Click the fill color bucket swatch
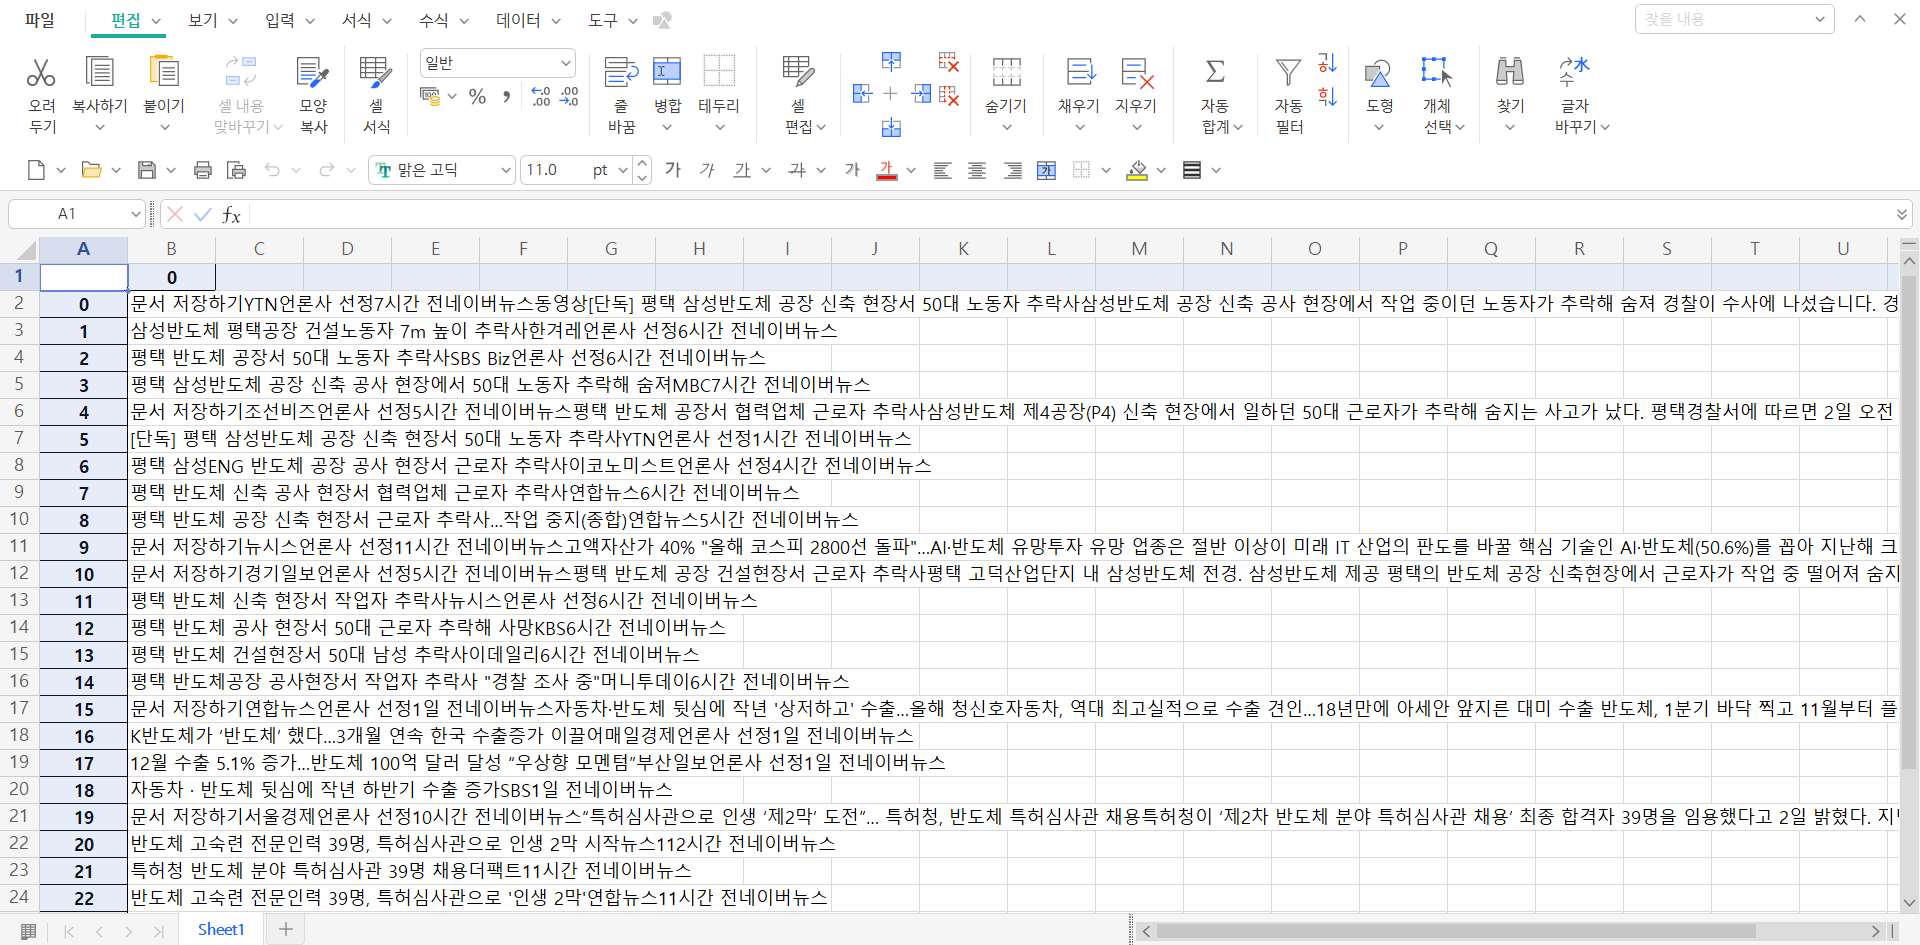1920x945 pixels. pyautogui.click(x=1137, y=170)
